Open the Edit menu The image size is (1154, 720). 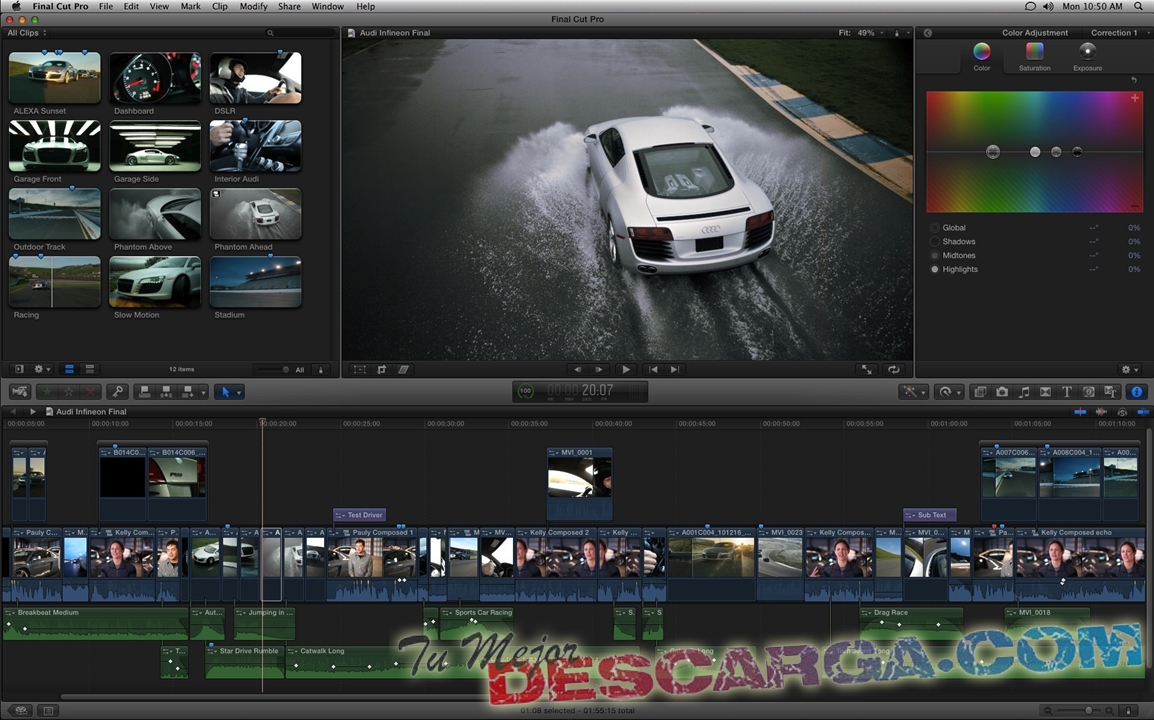(131, 6)
